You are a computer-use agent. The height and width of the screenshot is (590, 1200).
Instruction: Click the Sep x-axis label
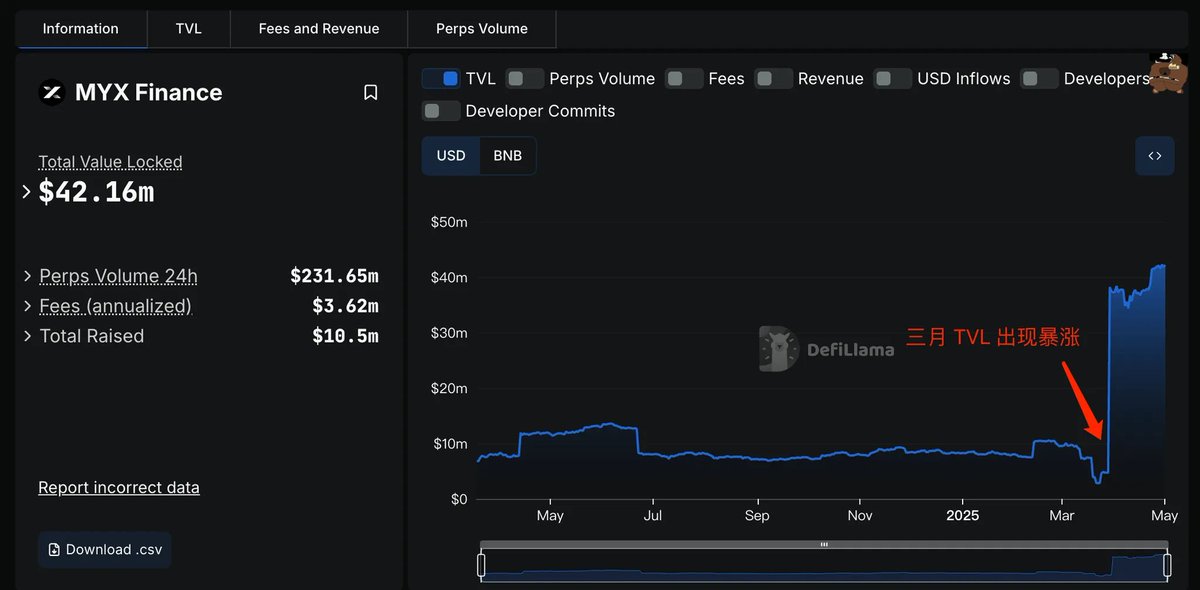[x=757, y=516]
